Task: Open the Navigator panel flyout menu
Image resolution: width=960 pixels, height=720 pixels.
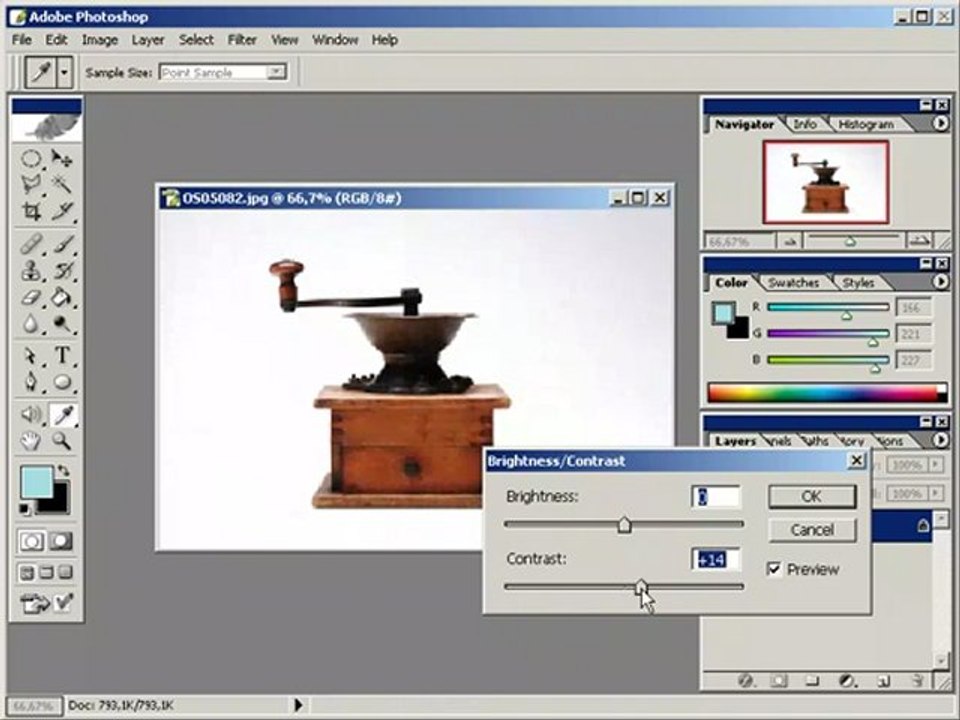Action: (940, 124)
